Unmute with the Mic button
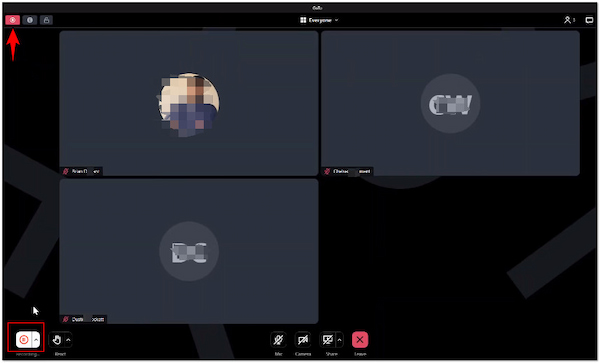 (x=279, y=339)
